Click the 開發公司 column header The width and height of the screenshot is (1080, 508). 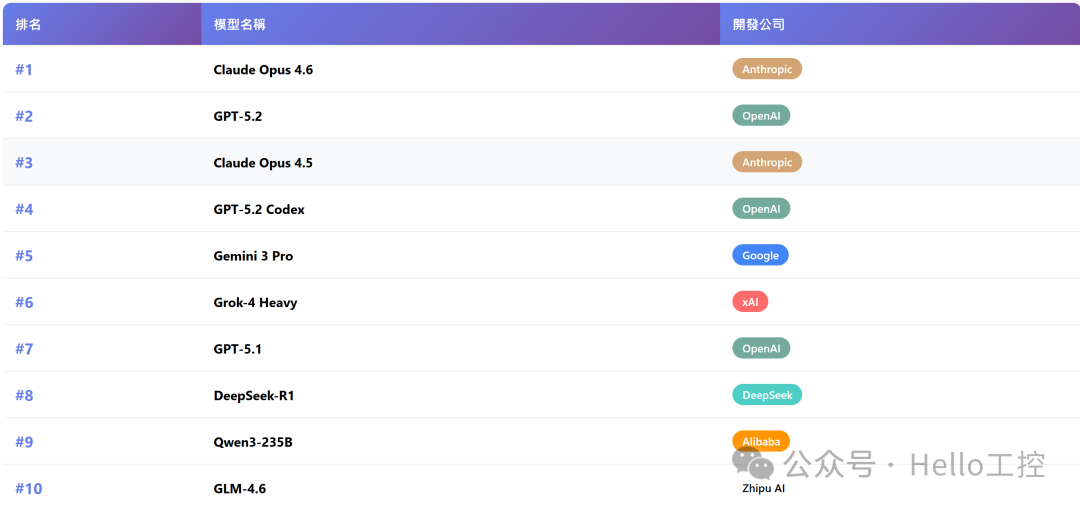[899, 24]
